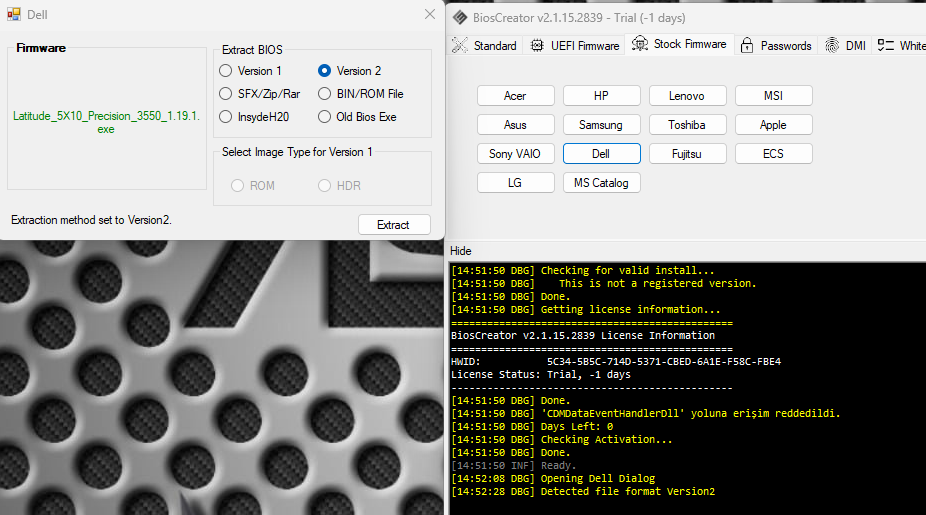Image resolution: width=926 pixels, height=515 pixels.
Task: Click the wrench icon on Standard tab
Action: 460,45
